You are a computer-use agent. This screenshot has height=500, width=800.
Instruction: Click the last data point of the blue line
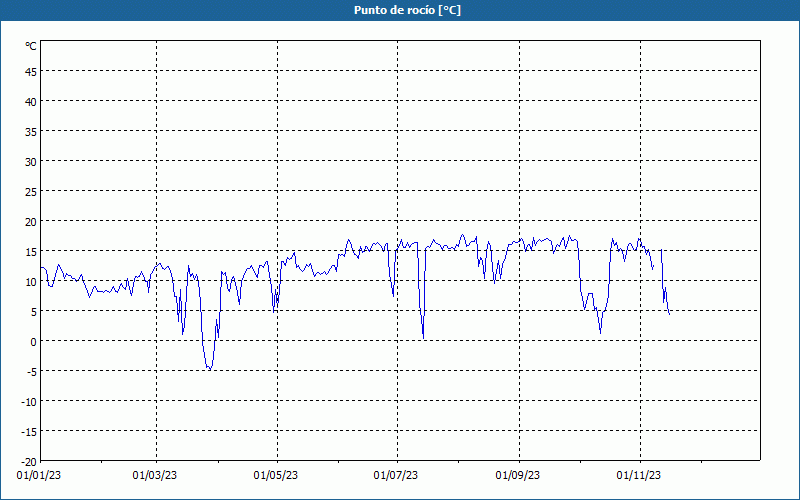(x=669, y=314)
